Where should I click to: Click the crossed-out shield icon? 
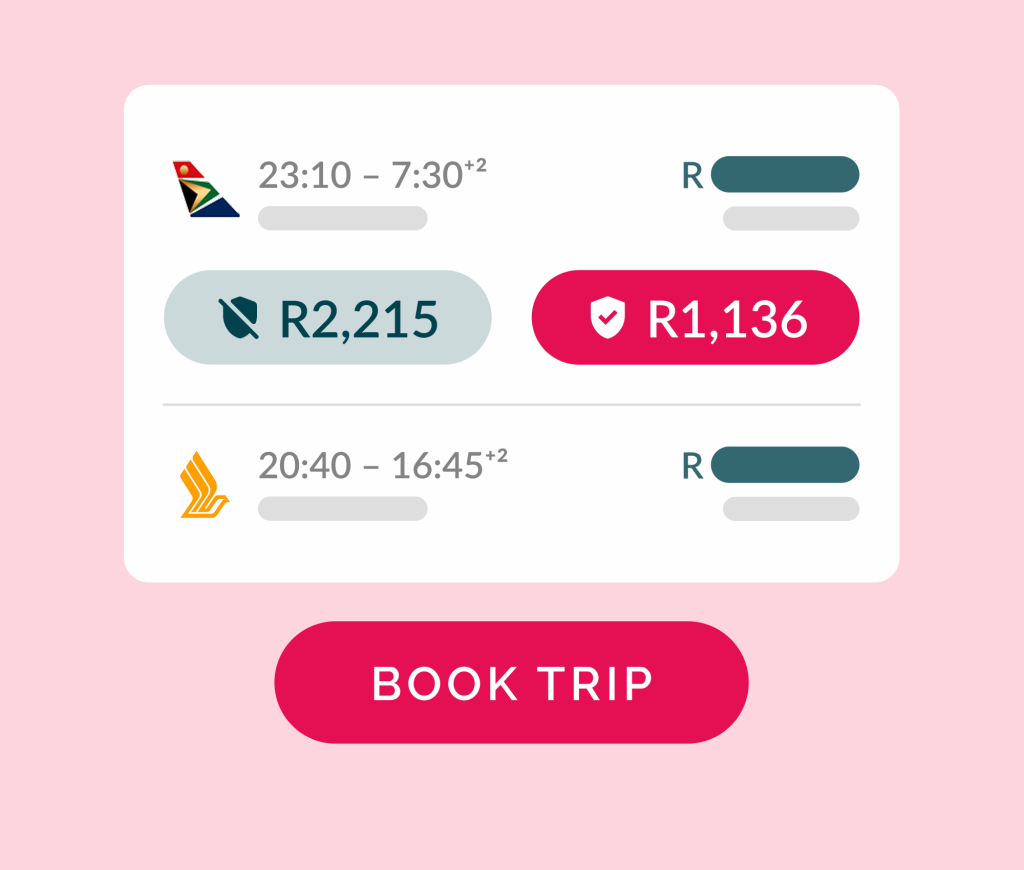click(238, 318)
